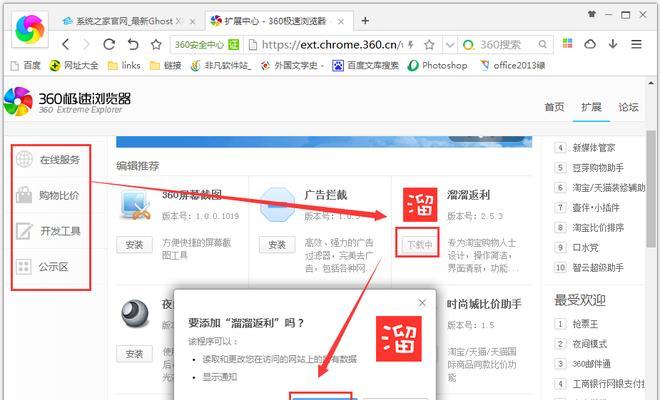Viewport: 660px width, 400px height.
Task: Click the page vertical scrollbar thumb
Action: click(x=651, y=189)
